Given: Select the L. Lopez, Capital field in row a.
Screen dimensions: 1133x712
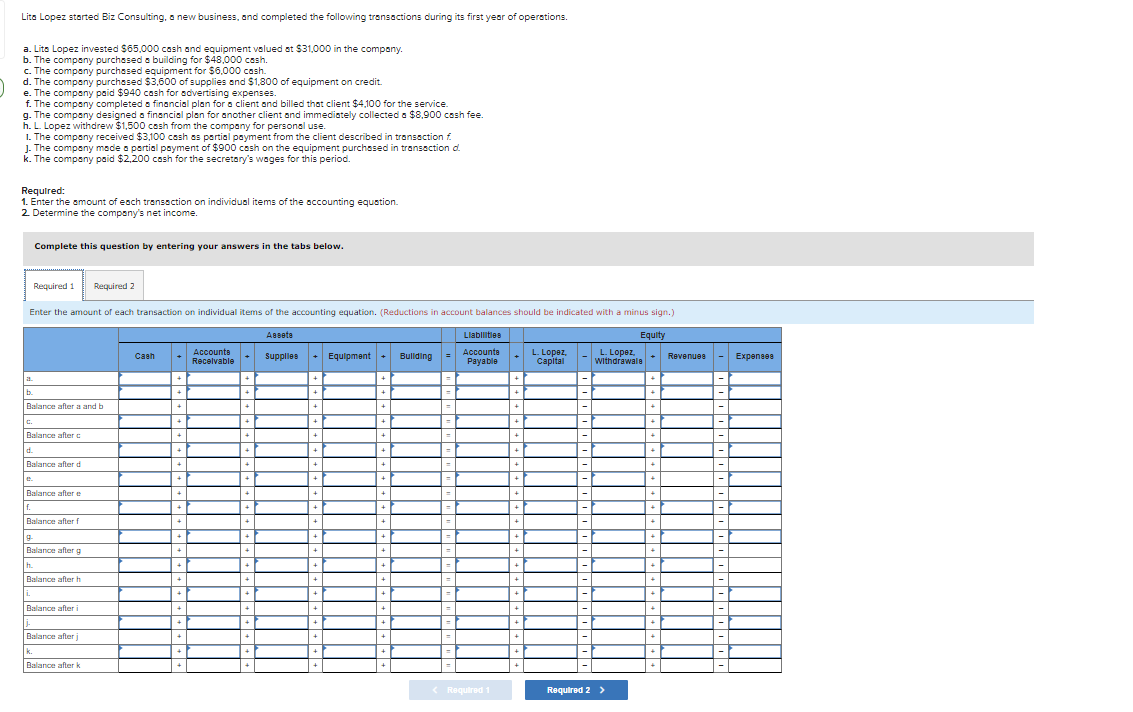Looking at the screenshot, I should (x=550, y=379).
